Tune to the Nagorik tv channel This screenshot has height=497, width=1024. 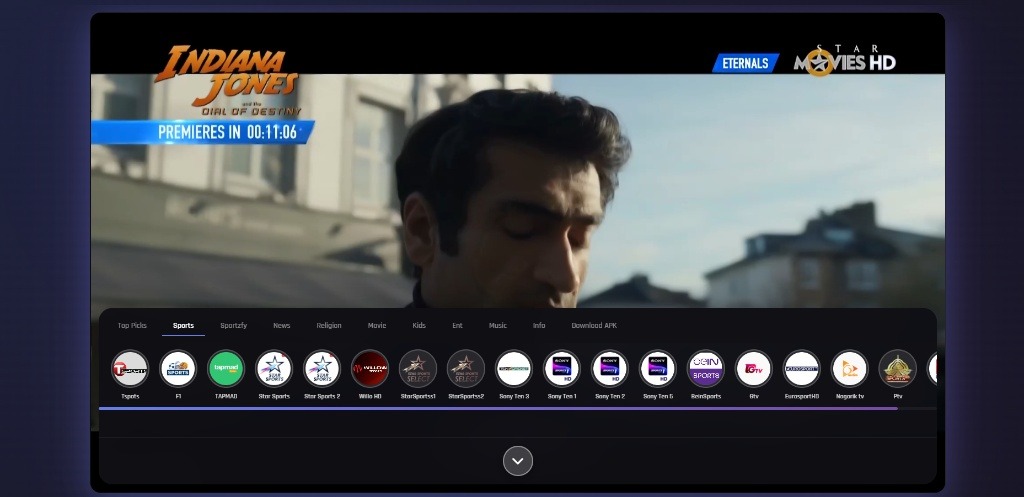[850, 368]
